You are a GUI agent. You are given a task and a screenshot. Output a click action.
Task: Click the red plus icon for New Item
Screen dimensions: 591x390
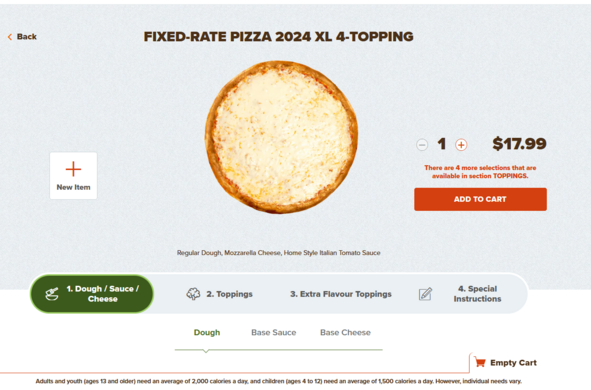(x=73, y=169)
